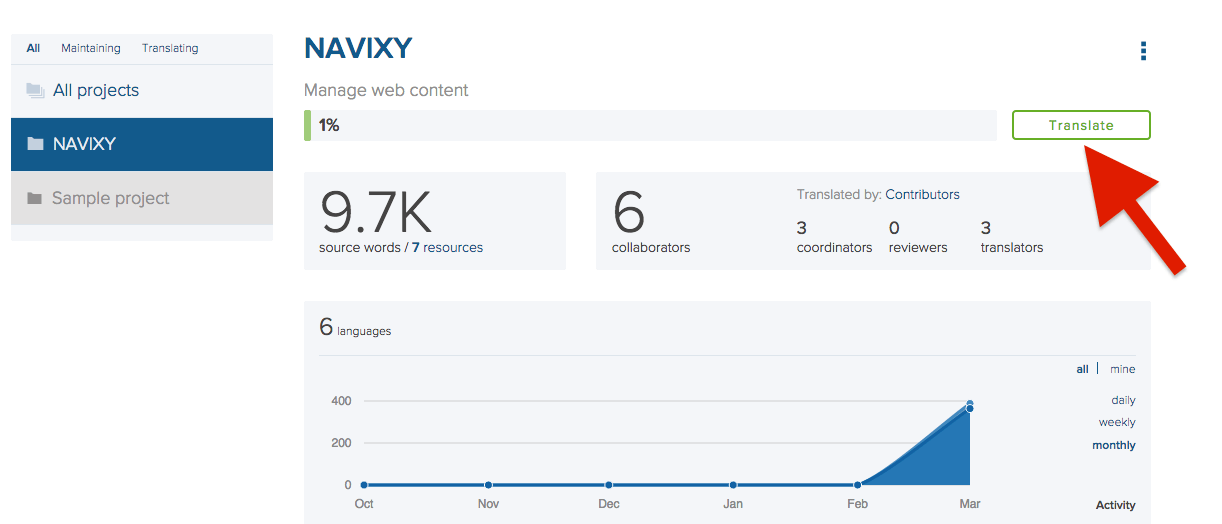The width and height of the screenshot is (1222, 524).
Task: Select the All filter tab
Action: click(x=33, y=48)
